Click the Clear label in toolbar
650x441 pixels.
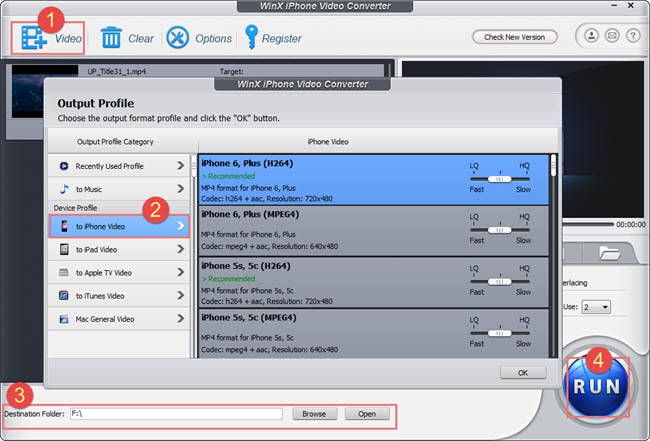coord(141,39)
